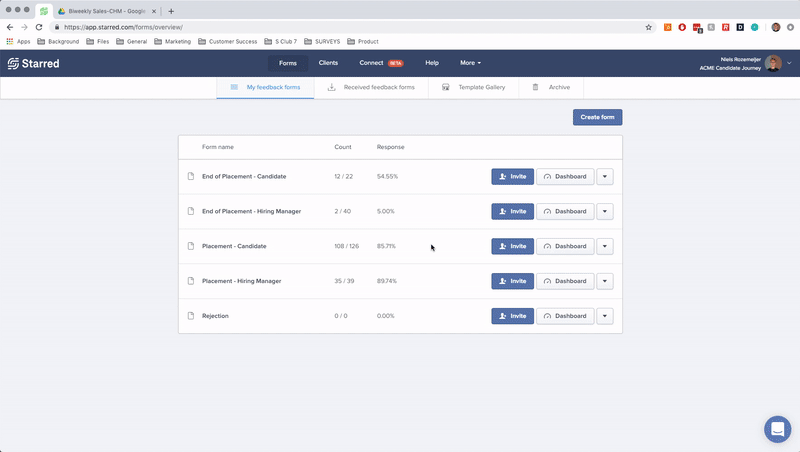Click the Form name column header
Viewport: 800px width, 452px height.
[218, 147]
